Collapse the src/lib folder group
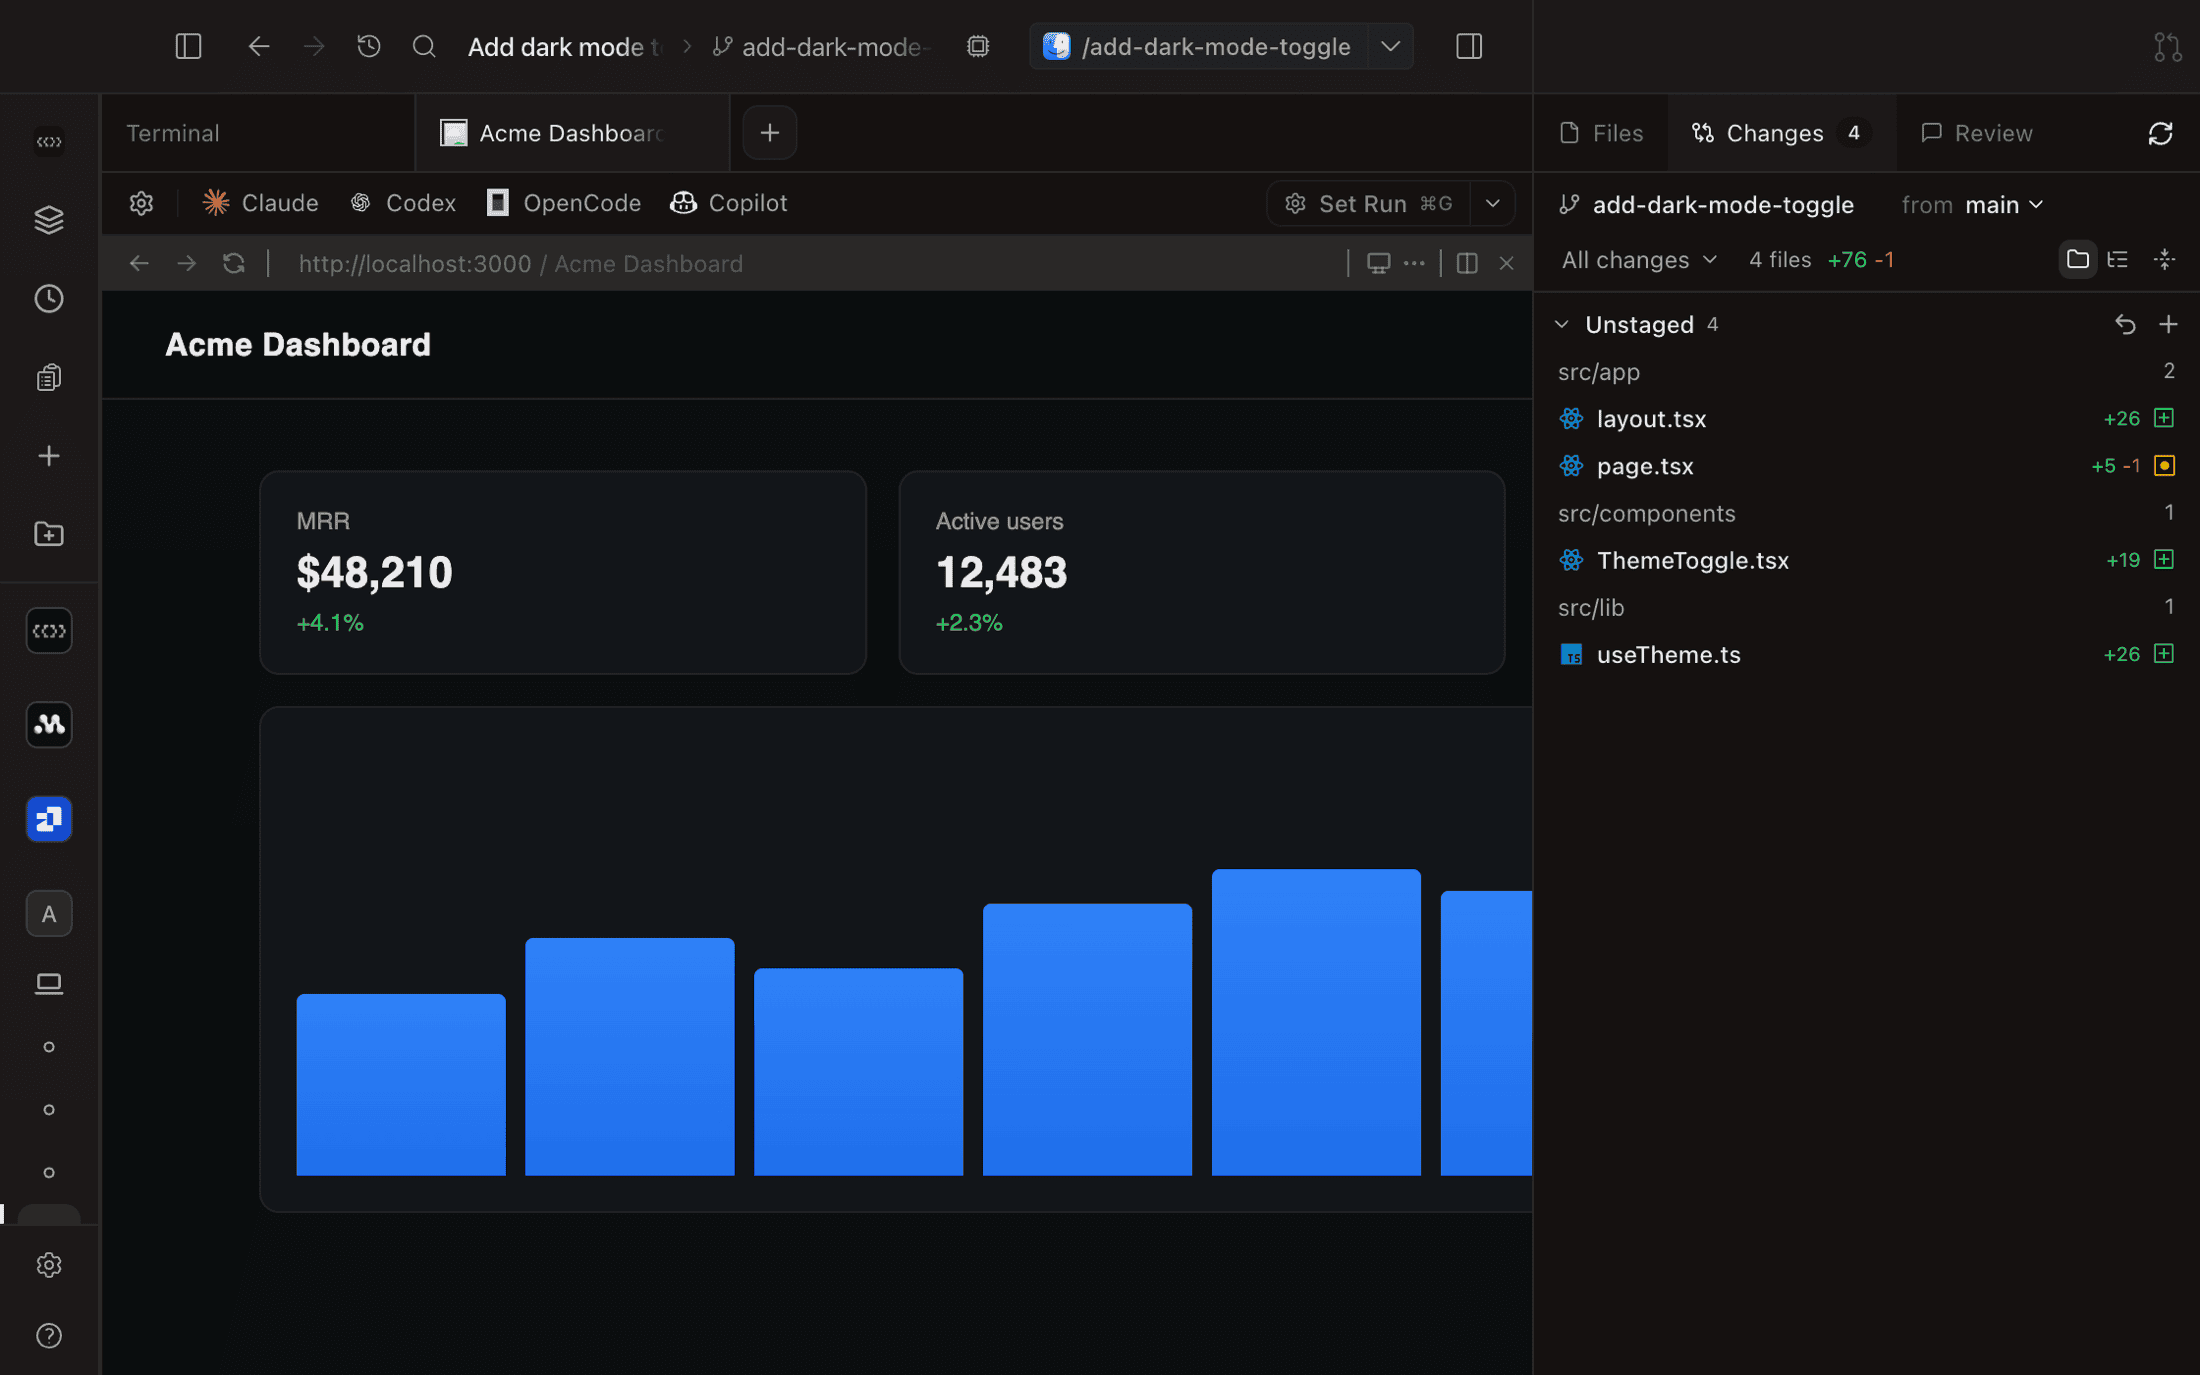Screen dimensions: 2200x1375 (x=1866, y=607)
